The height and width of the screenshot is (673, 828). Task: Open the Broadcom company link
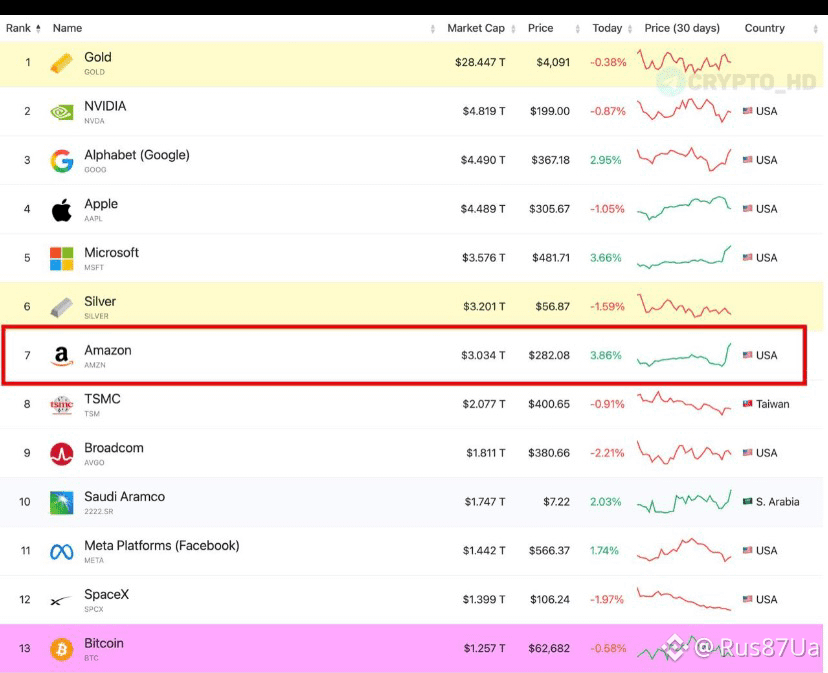114,448
